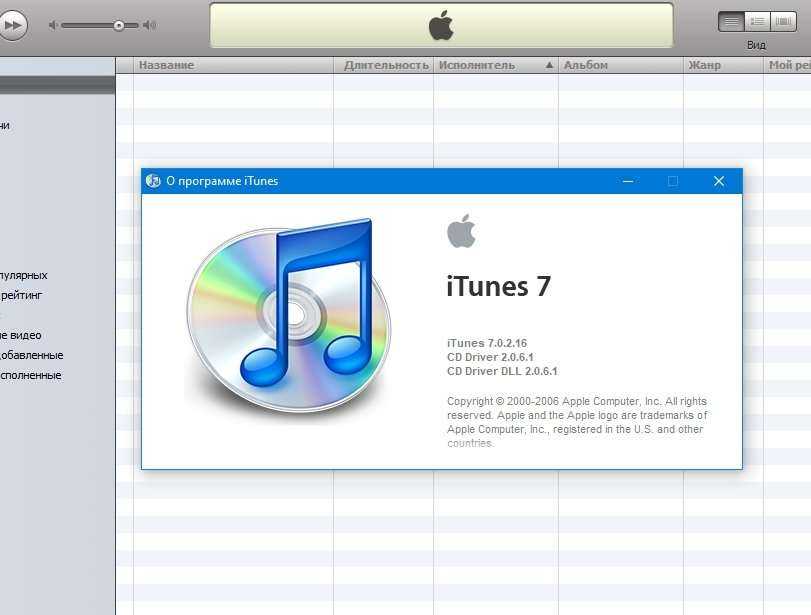Click the CD Driver 2.0.6.1 text
This screenshot has width=811, height=615.
pyautogui.click(x=490, y=357)
